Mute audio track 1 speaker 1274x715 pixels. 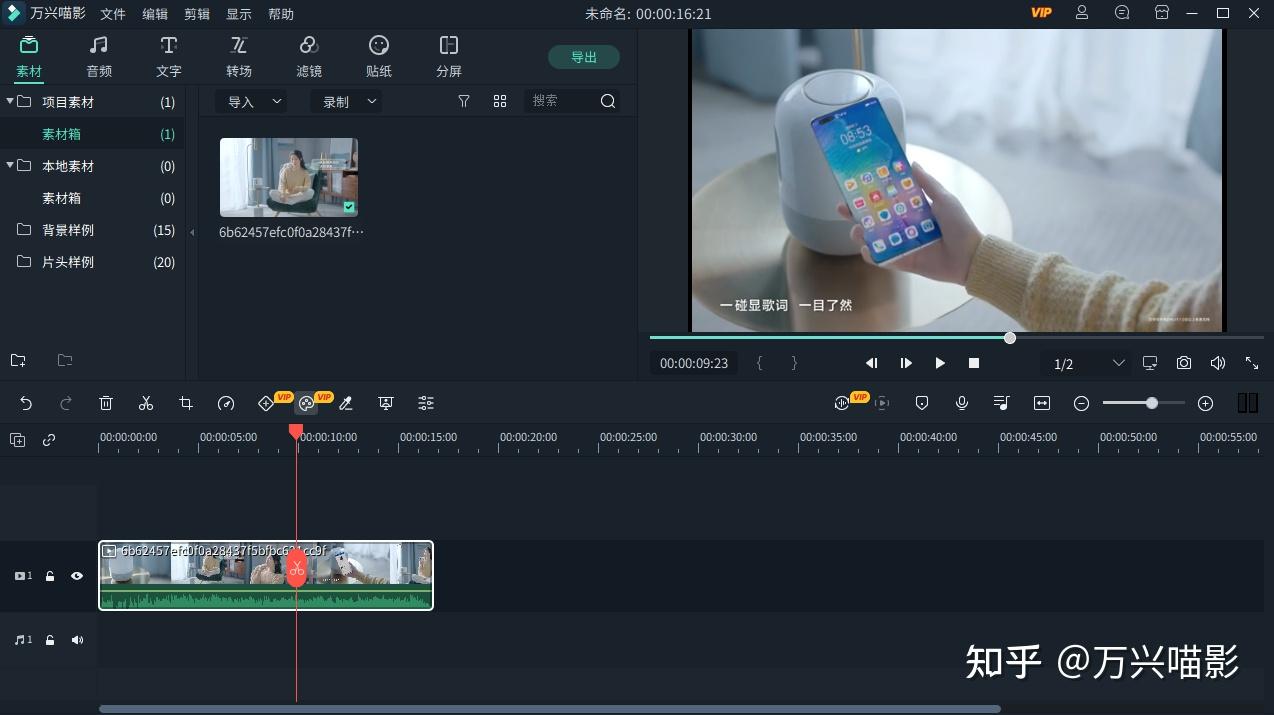coord(77,640)
